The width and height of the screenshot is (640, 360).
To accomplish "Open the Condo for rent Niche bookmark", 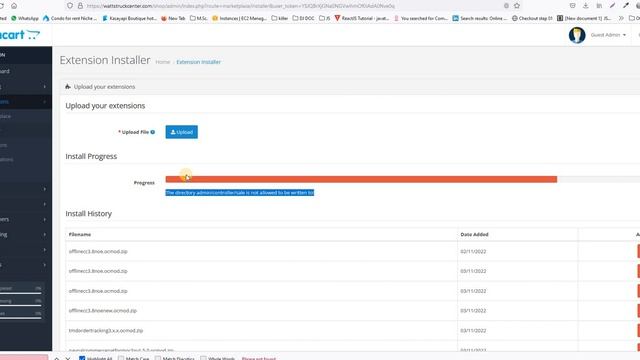I will [70, 18].
